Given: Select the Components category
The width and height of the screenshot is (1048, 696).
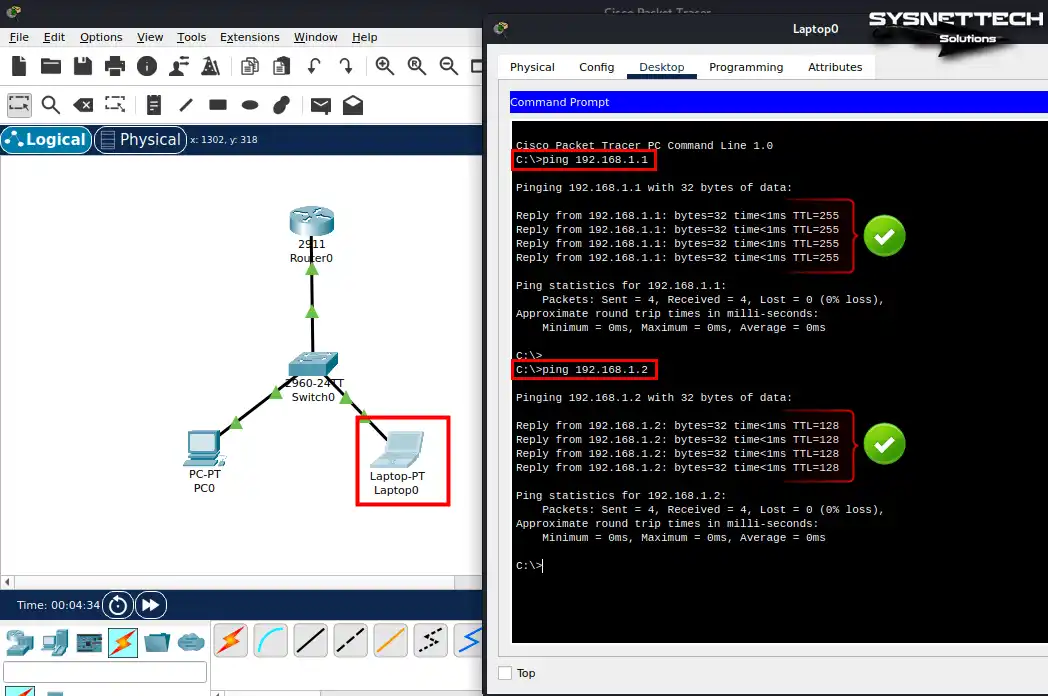Looking at the screenshot, I should [89, 643].
